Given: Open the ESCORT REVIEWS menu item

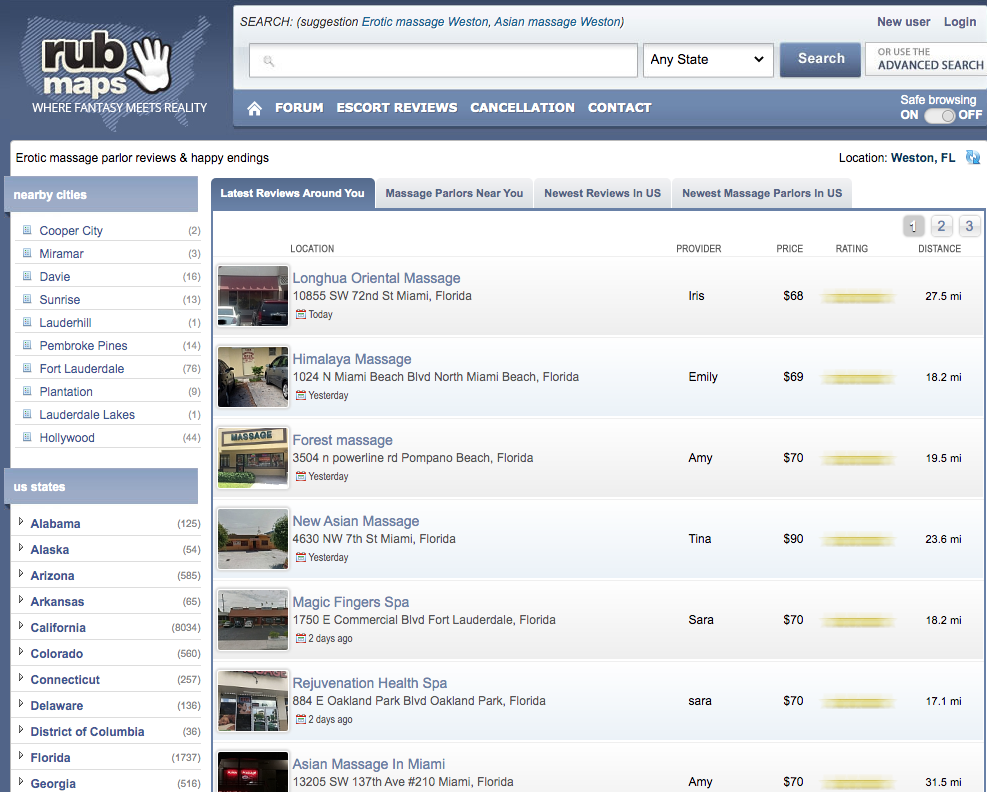Looking at the screenshot, I should [397, 108].
